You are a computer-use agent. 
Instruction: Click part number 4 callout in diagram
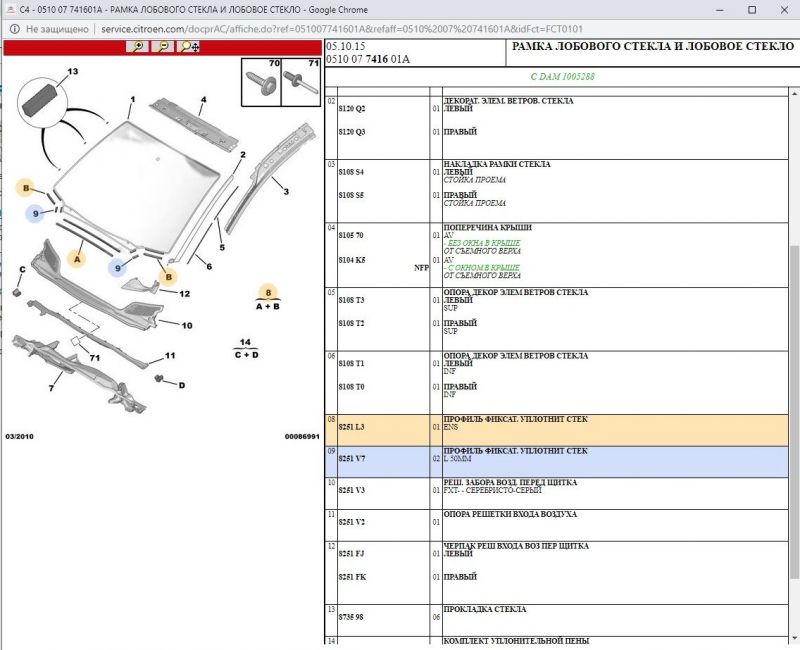203,100
